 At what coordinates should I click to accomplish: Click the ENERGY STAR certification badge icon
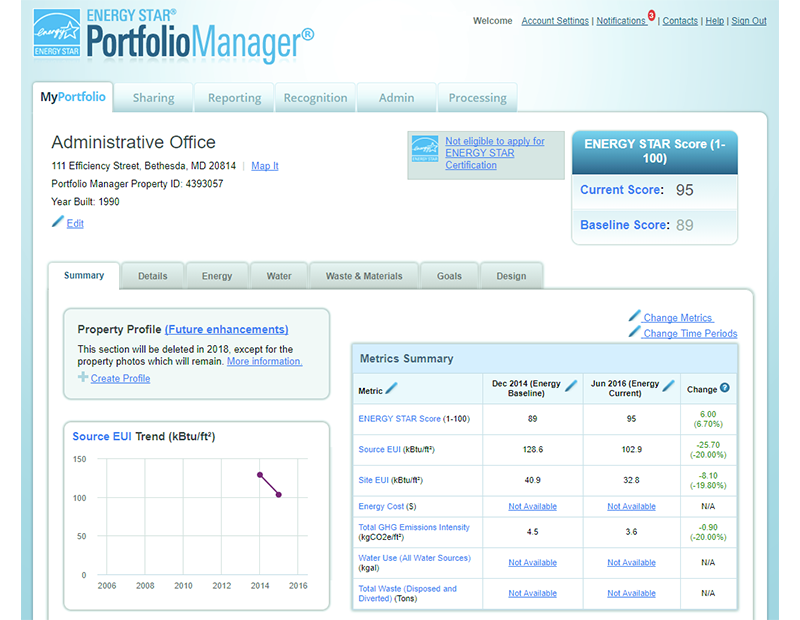[424, 149]
